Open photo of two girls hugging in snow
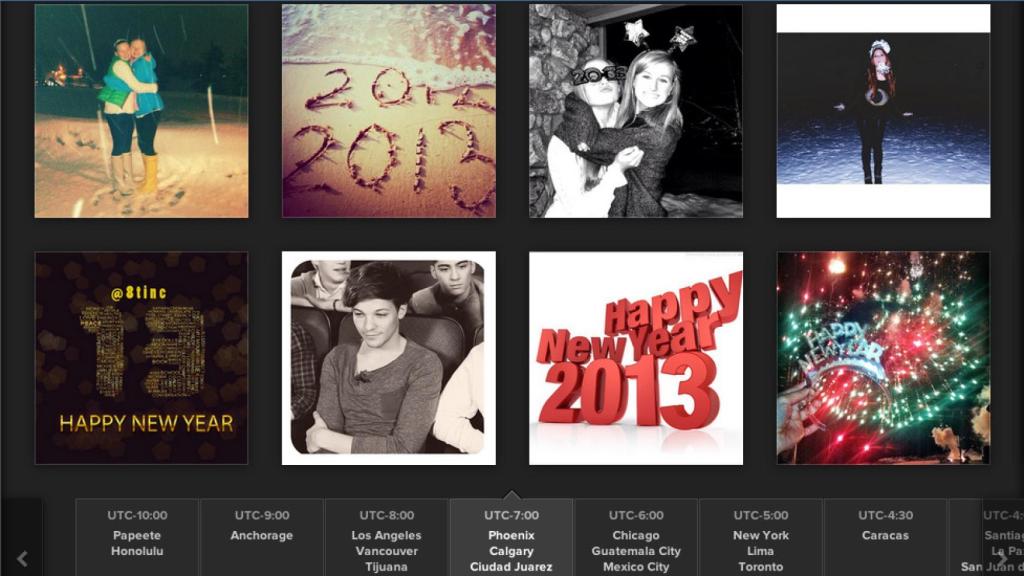This screenshot has height=576, width=1024. tap(141, 111)
